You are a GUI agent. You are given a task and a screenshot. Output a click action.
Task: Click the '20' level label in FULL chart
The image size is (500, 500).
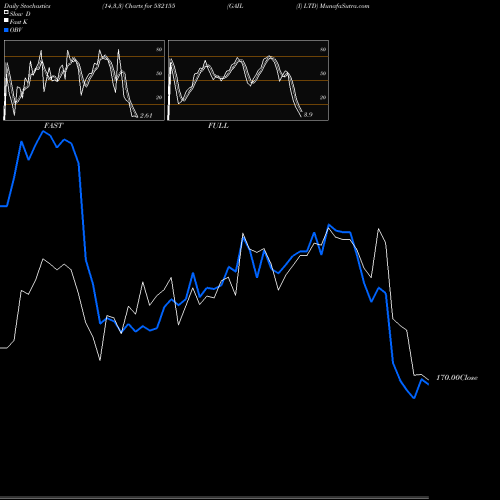pos(323,98)
